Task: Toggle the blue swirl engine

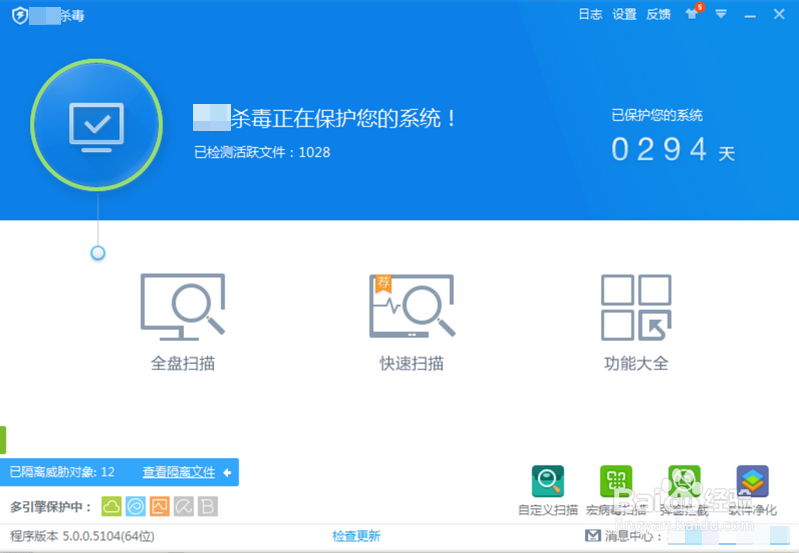Action: [x=136, y=507]
